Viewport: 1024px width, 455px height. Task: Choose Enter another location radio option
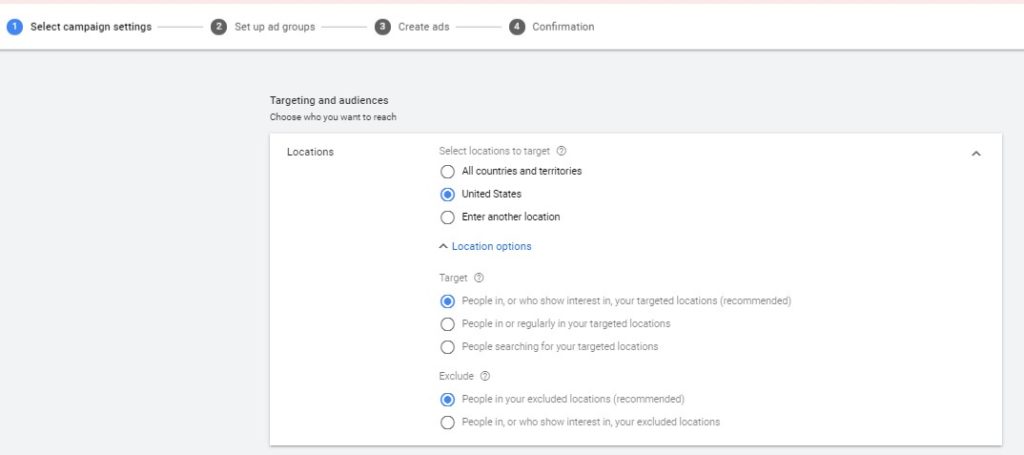[447, 217]
